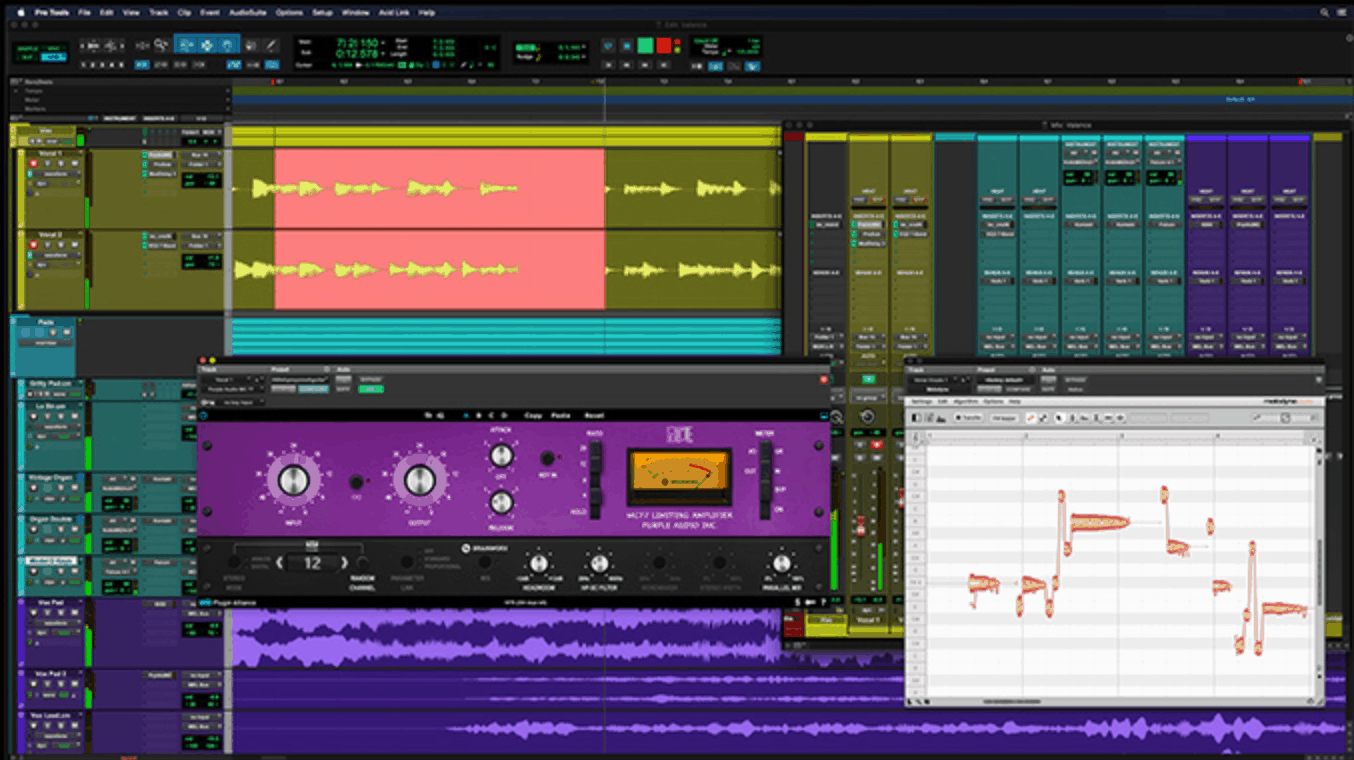This screenshot has width=1354, height=760.
Task: Select the Trim tool in edit toolbar
Action: [186, 45]
